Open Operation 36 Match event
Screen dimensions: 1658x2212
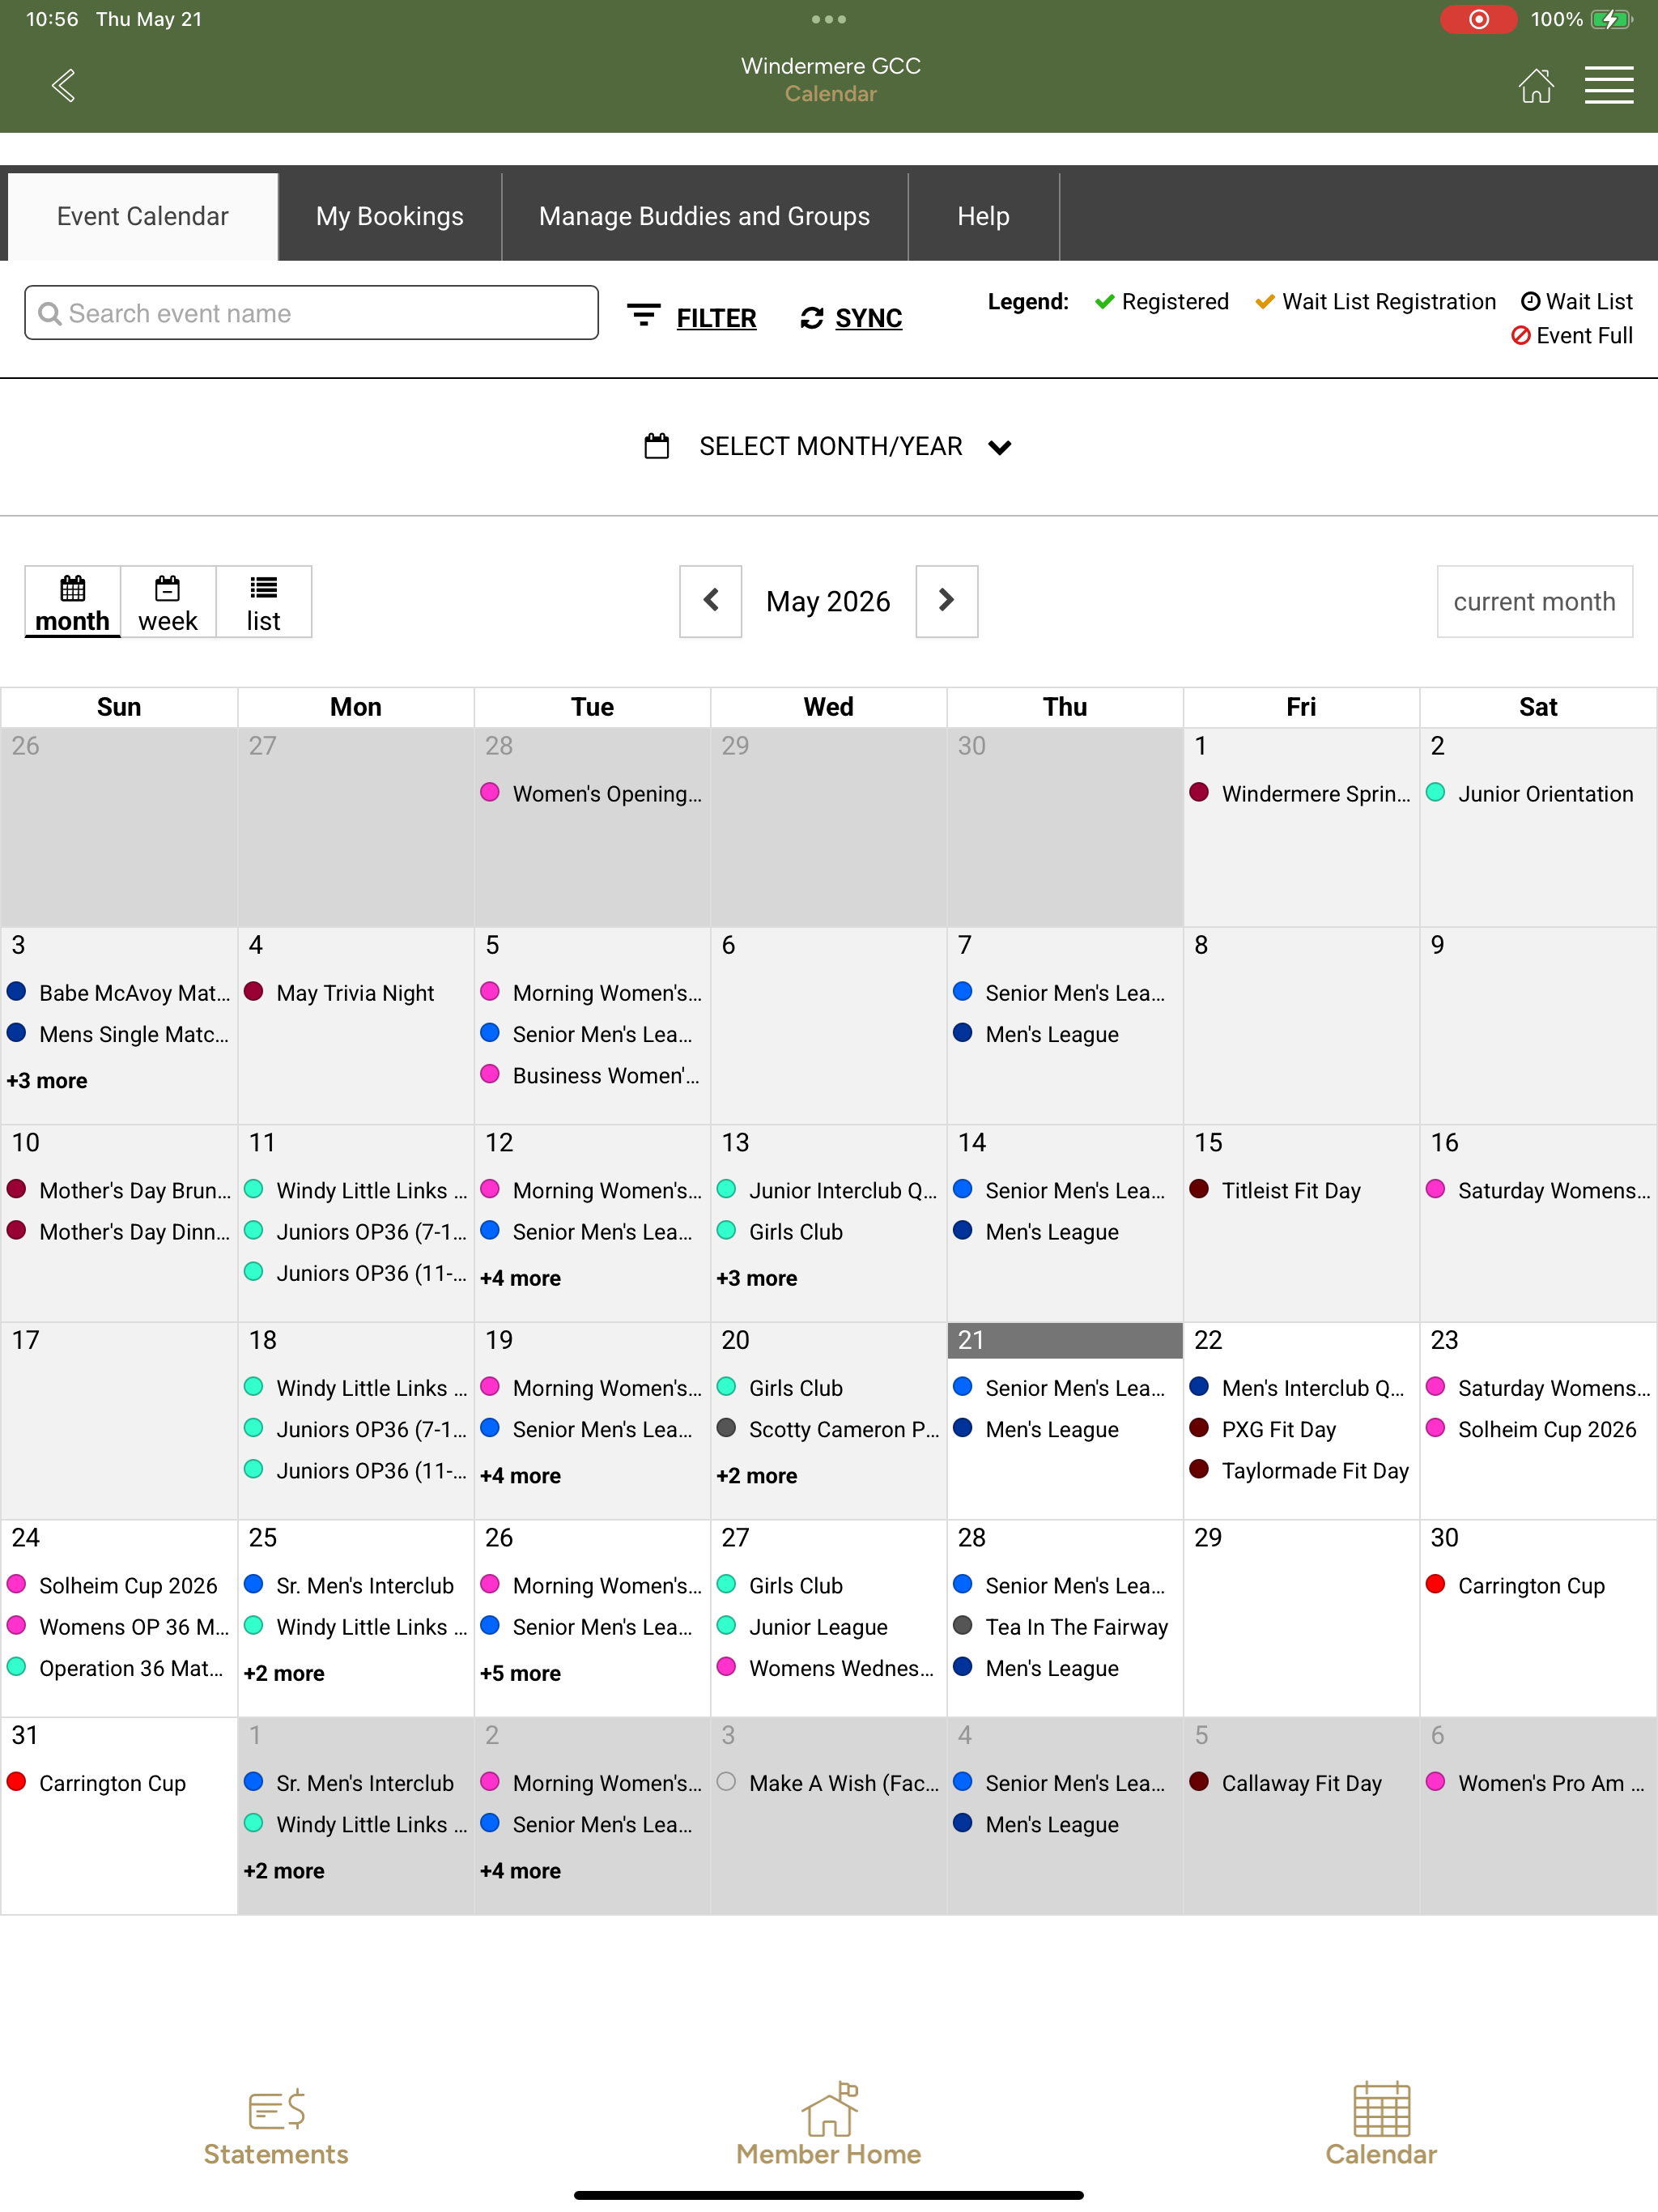pos(116,1668)
